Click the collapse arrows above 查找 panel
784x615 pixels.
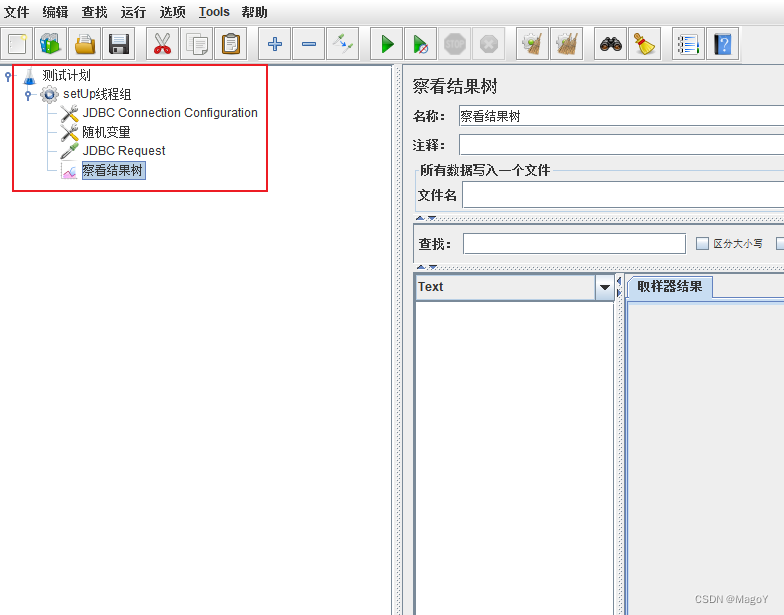[x=426, y=218]
